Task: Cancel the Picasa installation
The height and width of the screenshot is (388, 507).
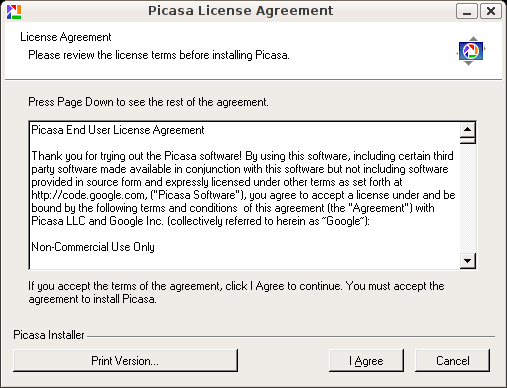Action: (x=452, y=360)
